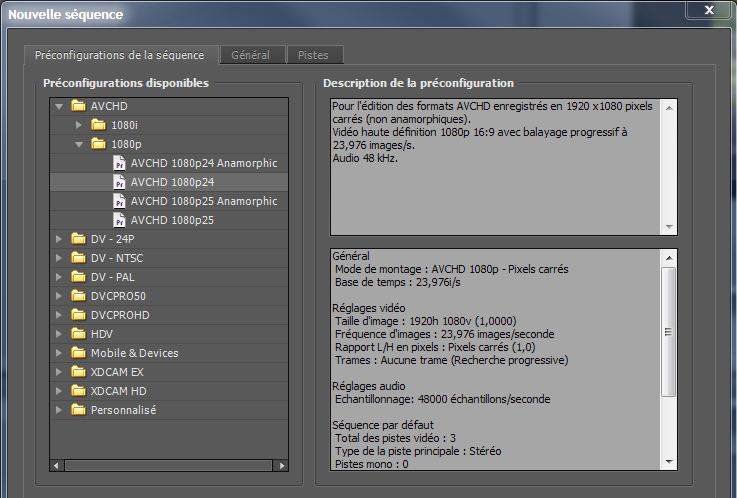This screenshot has width=737, height=498.
Task: Click the 'Mode de montage' line
Action: (x=451, y=269)
